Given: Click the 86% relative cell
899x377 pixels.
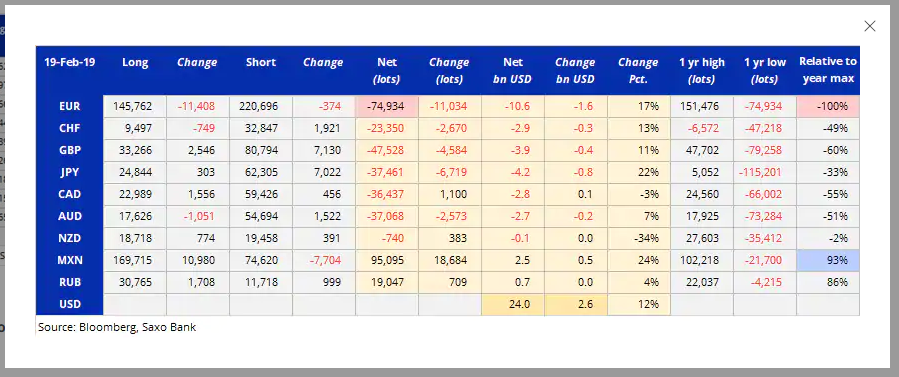Looking at the screenshot, I should [x=828, y=282].
